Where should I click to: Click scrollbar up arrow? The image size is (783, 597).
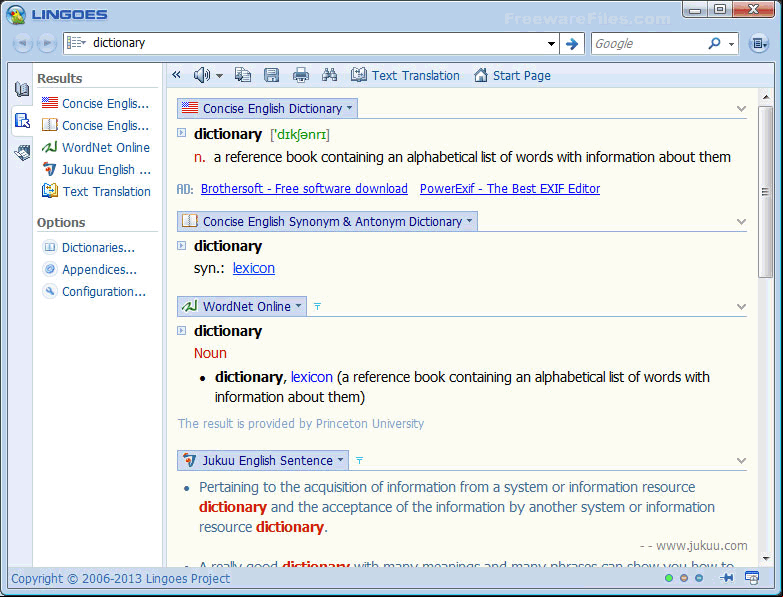(x=766, y=96)
